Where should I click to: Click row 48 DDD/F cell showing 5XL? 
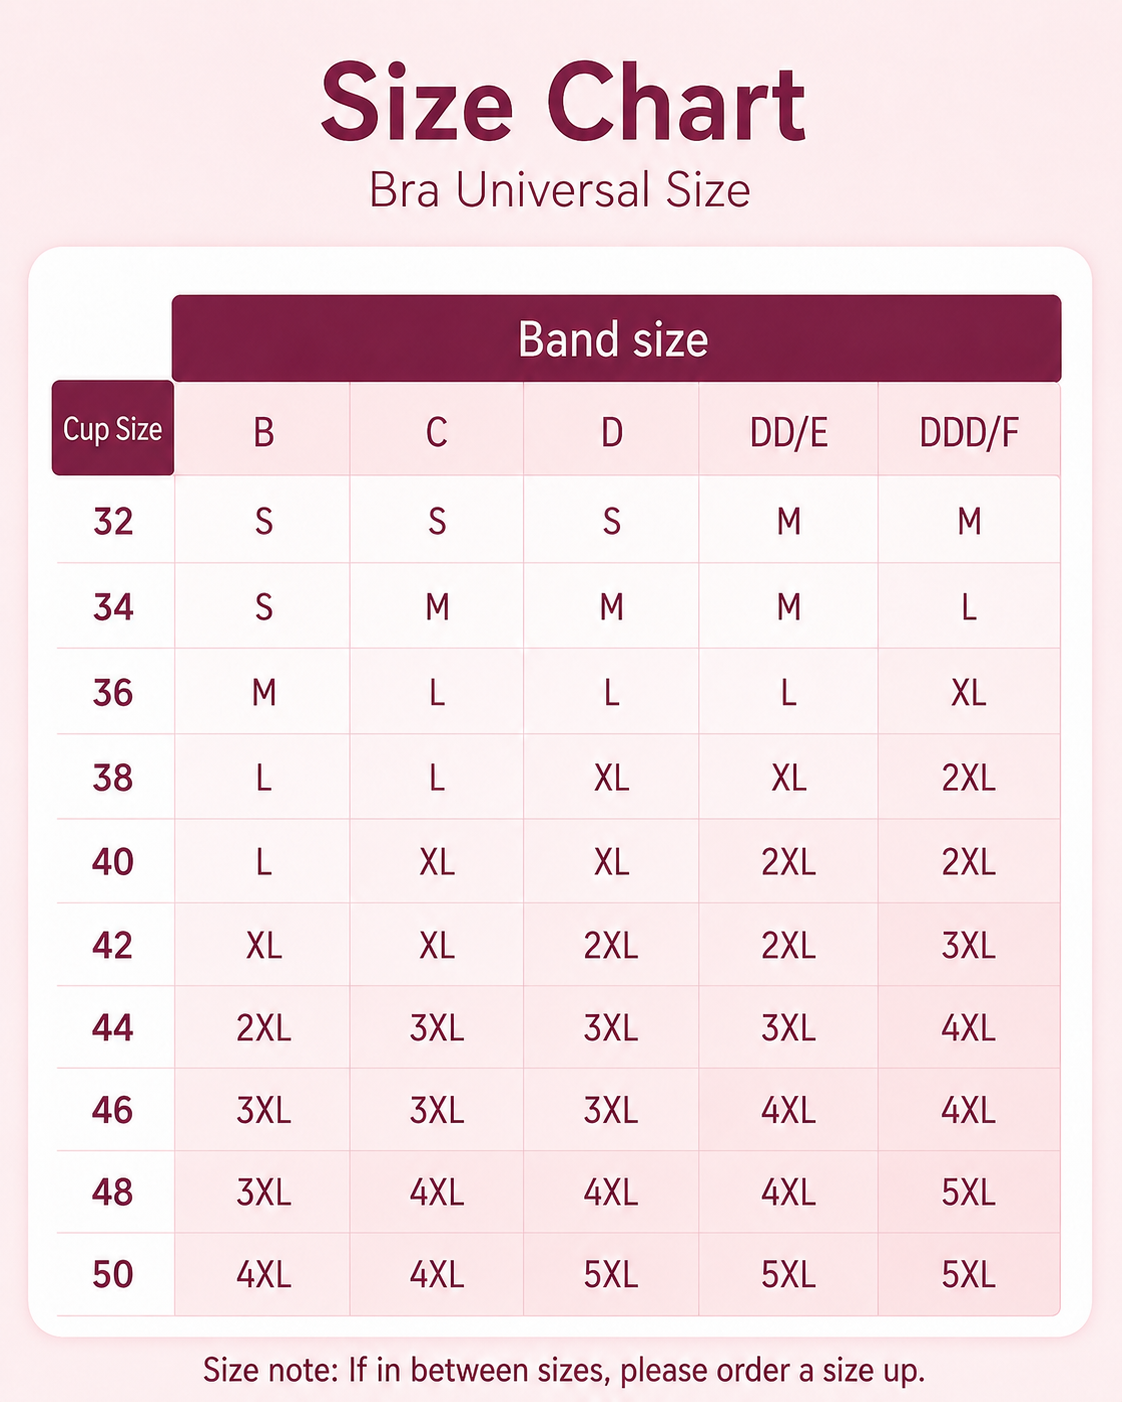point(969,1192)
